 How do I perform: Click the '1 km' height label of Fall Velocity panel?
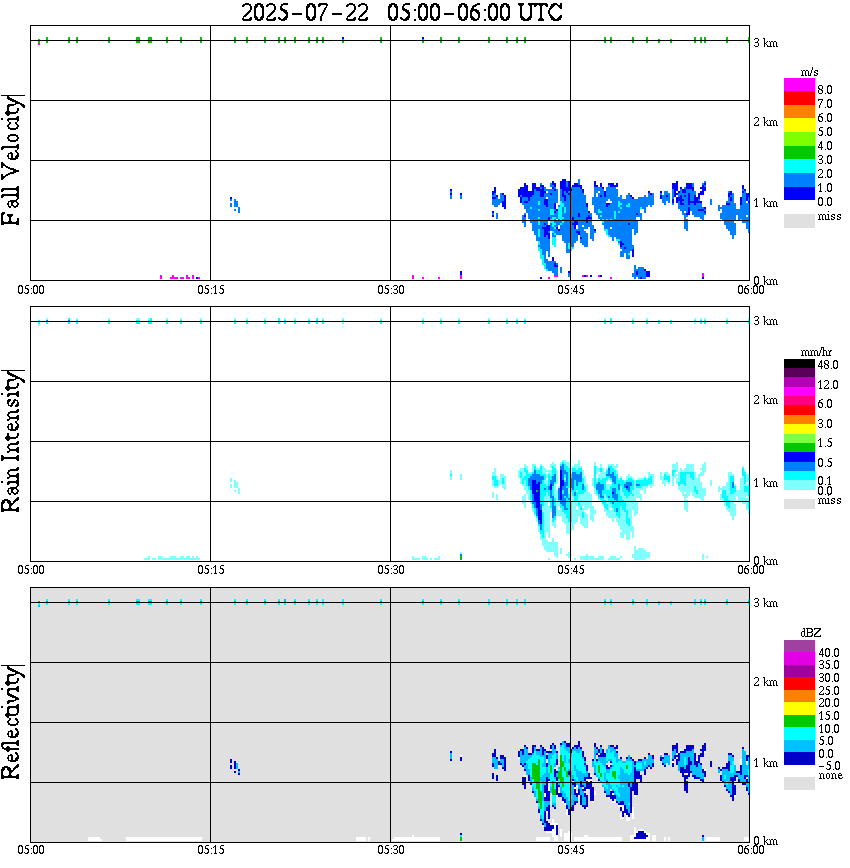click(x=766, y=203)
